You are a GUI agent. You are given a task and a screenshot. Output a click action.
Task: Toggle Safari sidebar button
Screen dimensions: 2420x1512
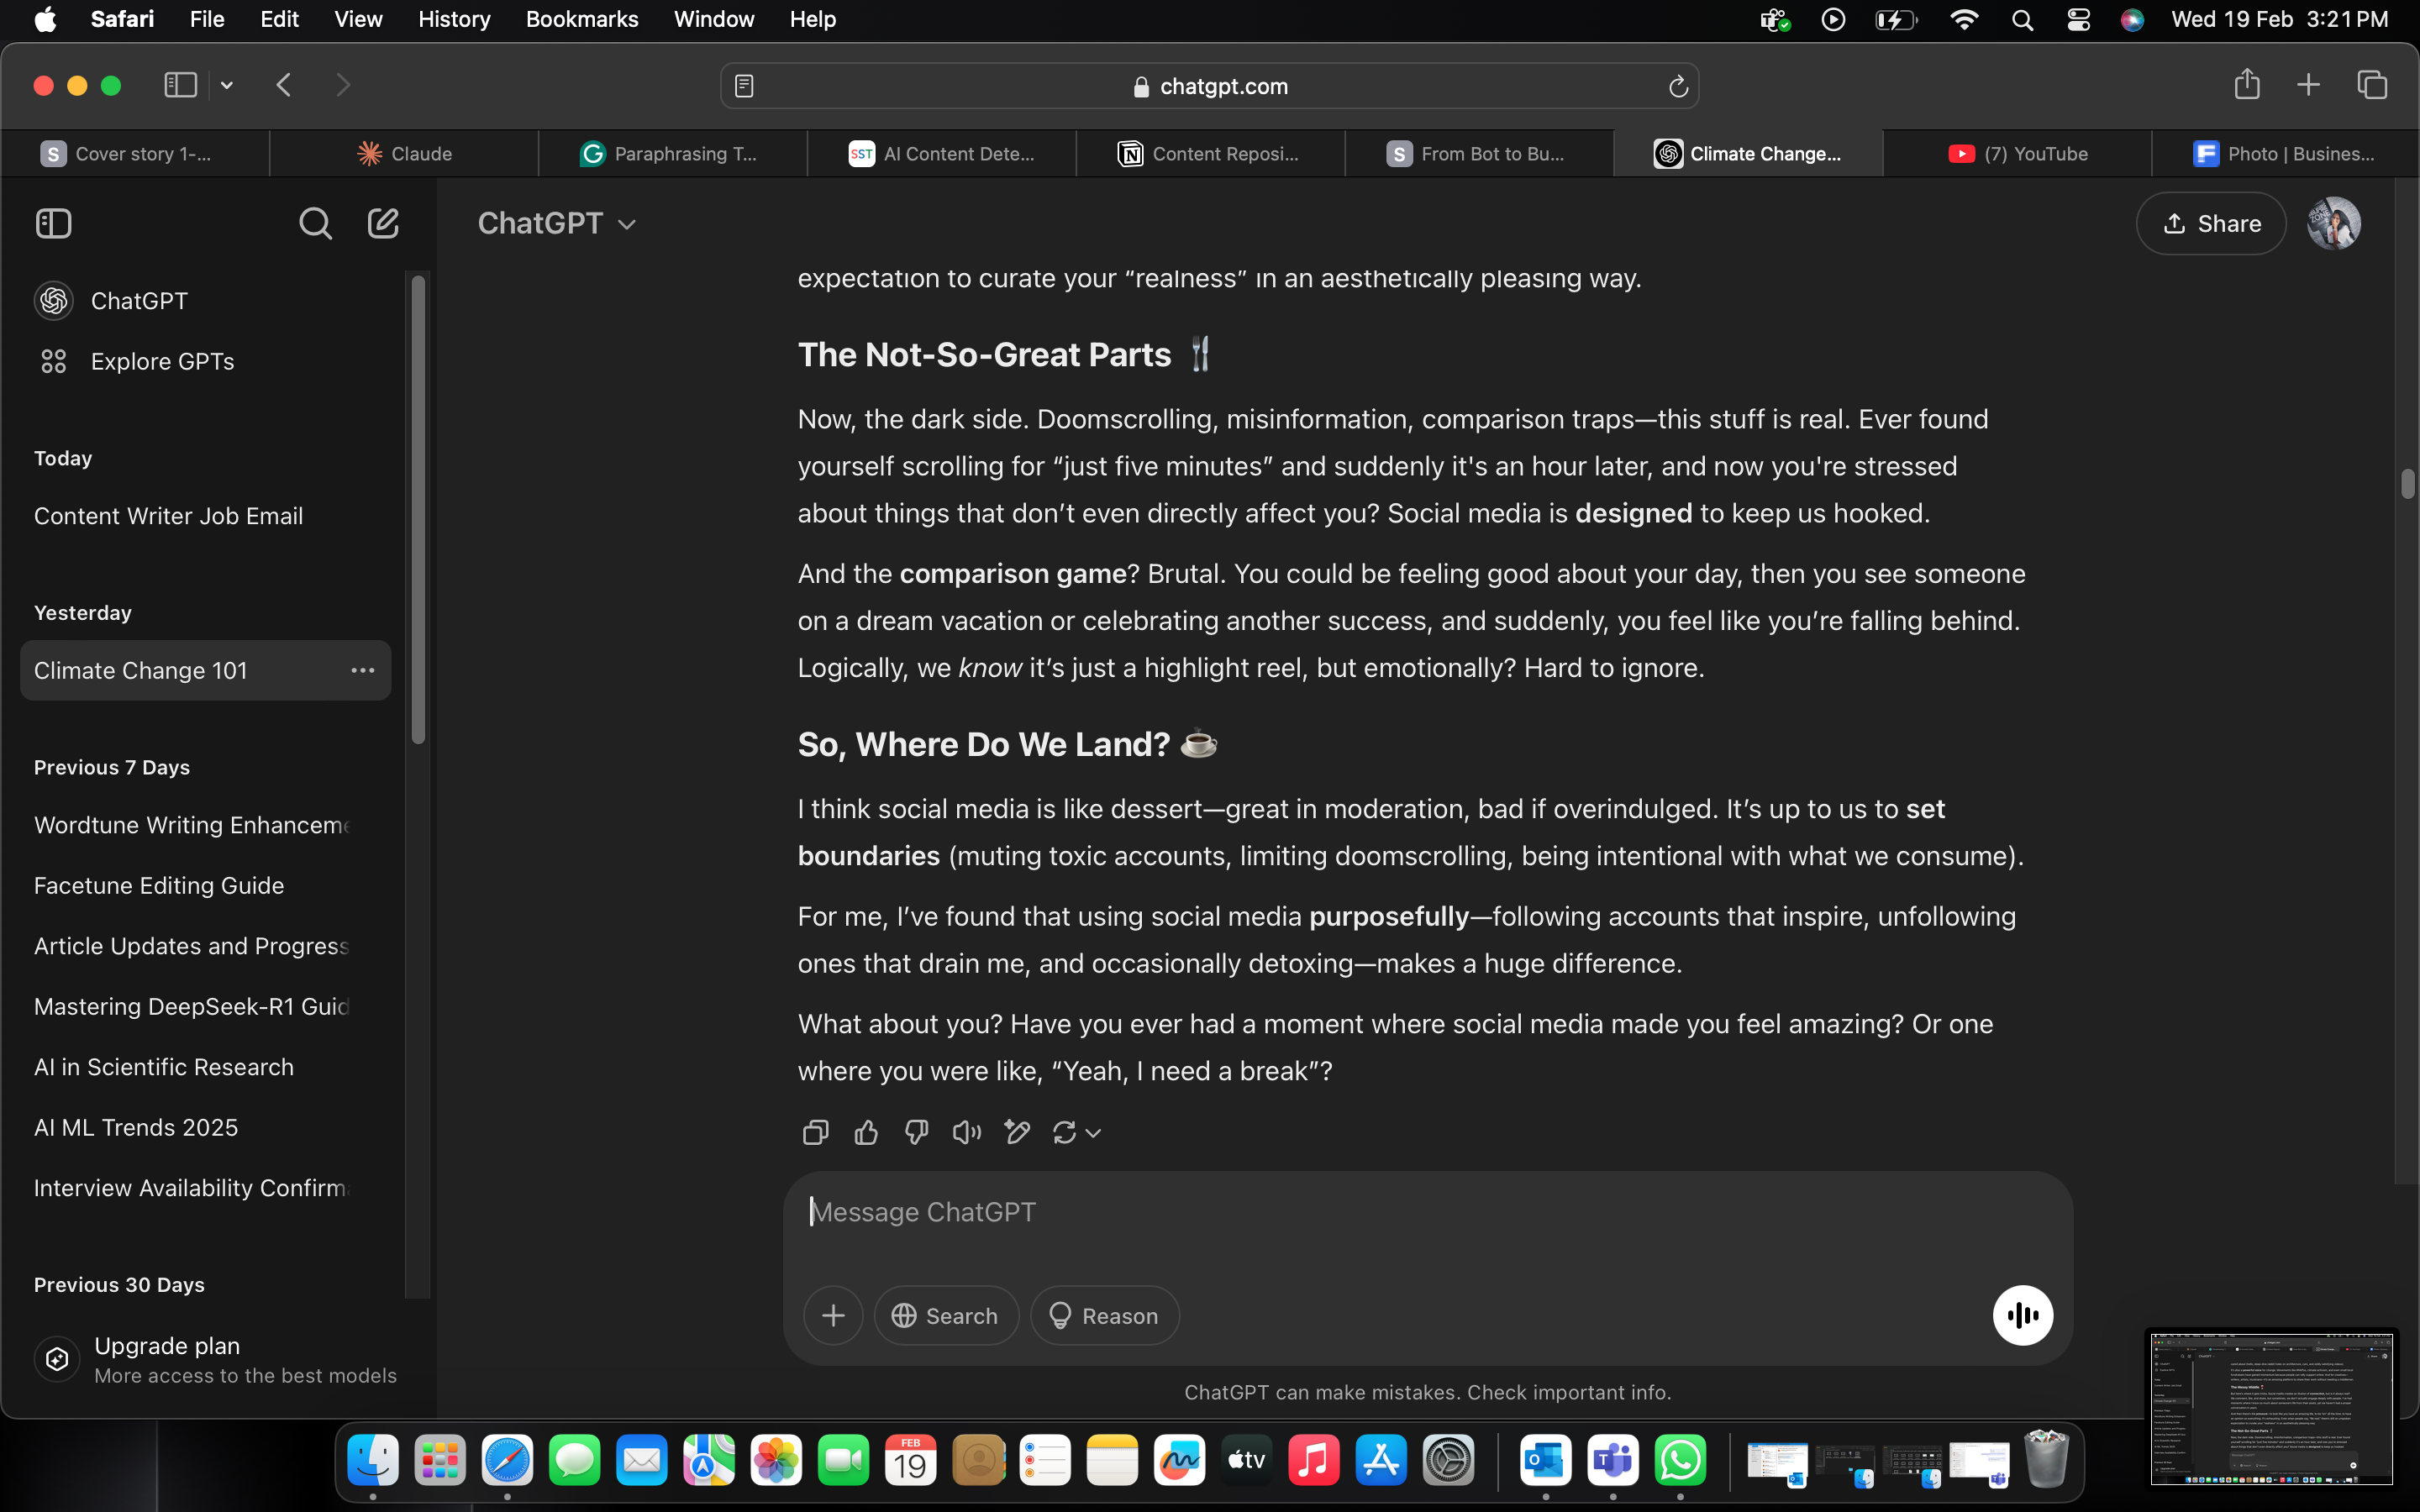(x=180, y=85)
